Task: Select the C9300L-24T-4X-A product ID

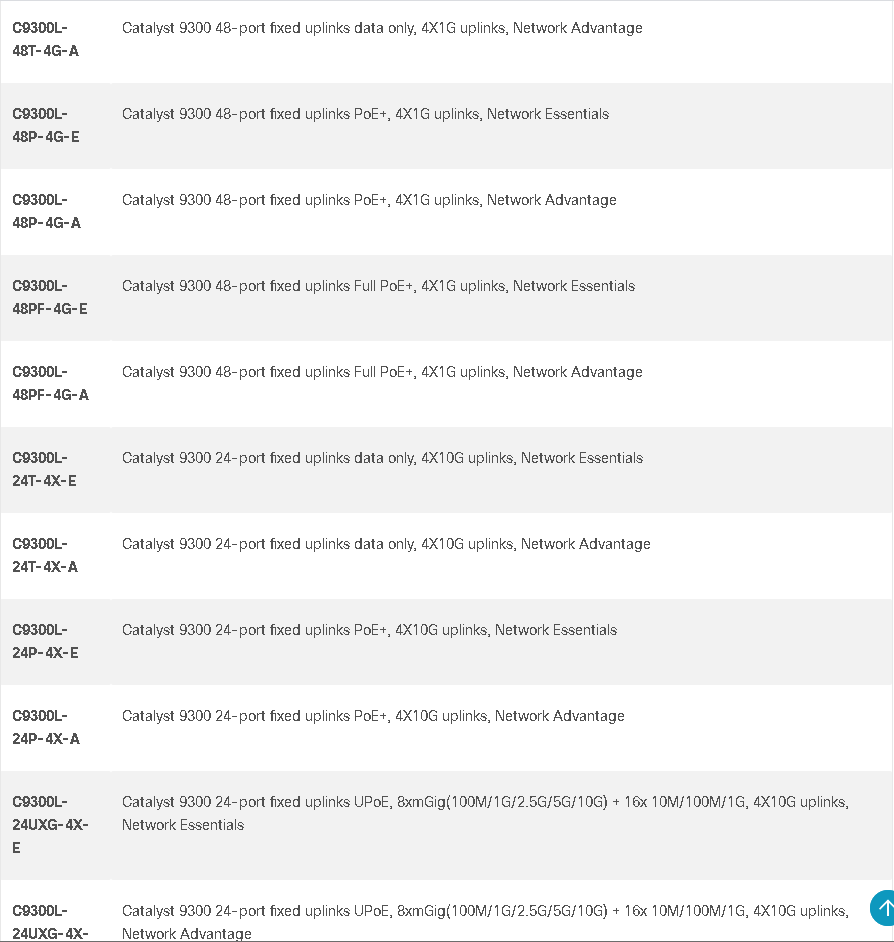Action: [45, 555]
